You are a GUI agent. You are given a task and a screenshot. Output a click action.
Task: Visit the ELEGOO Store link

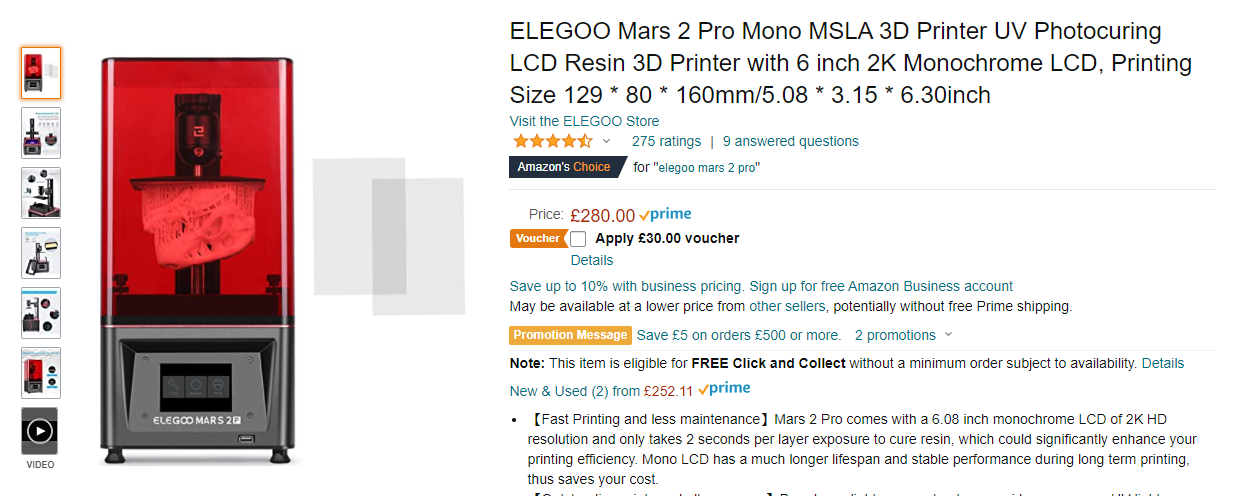(x=584, y=121)
